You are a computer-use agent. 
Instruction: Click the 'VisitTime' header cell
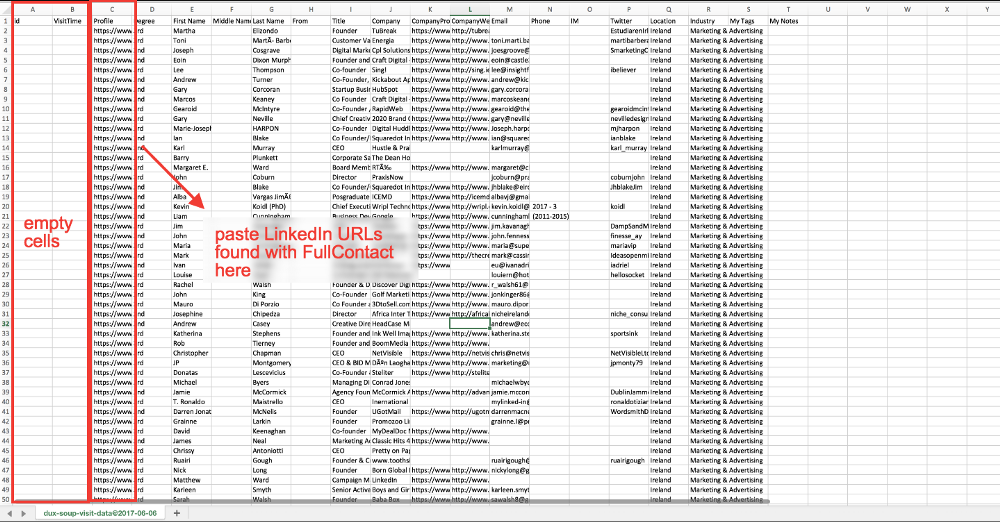pos(68,20)
